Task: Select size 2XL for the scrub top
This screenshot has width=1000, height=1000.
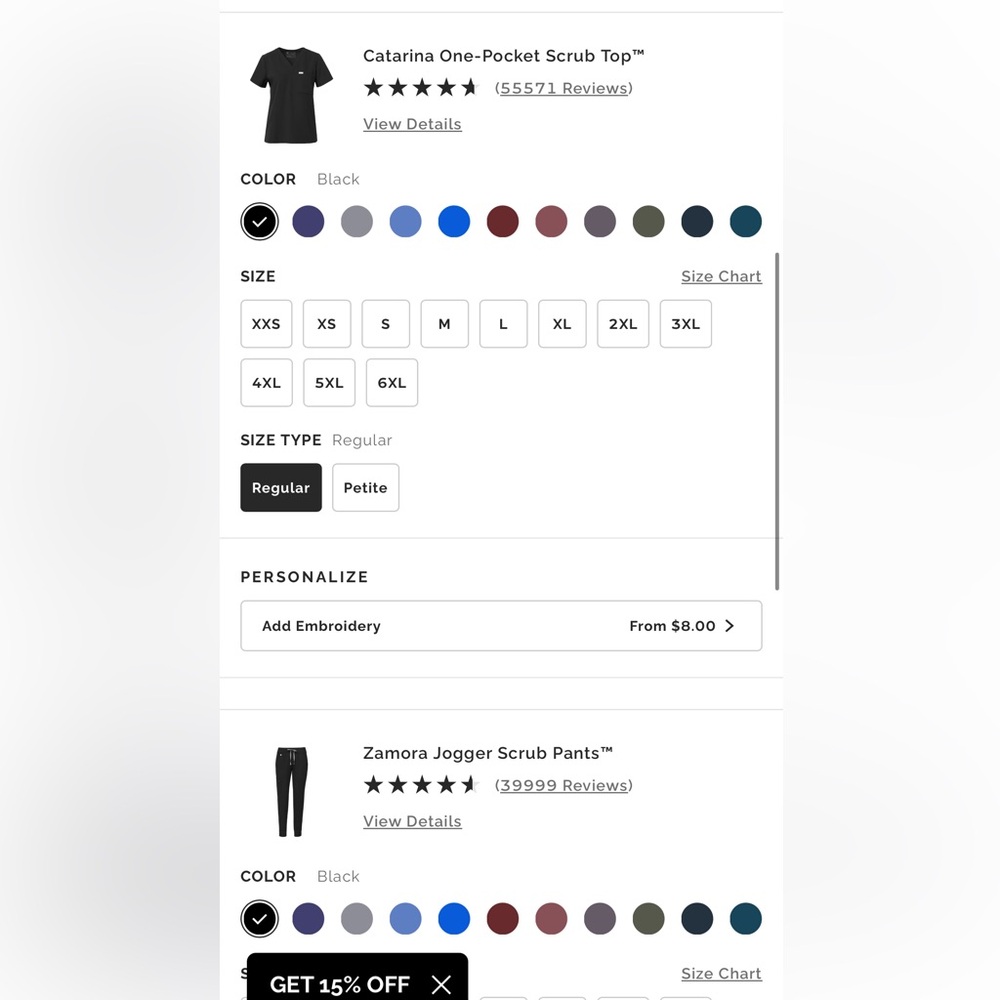Action: pyautogui.click(x=623, y=324)
